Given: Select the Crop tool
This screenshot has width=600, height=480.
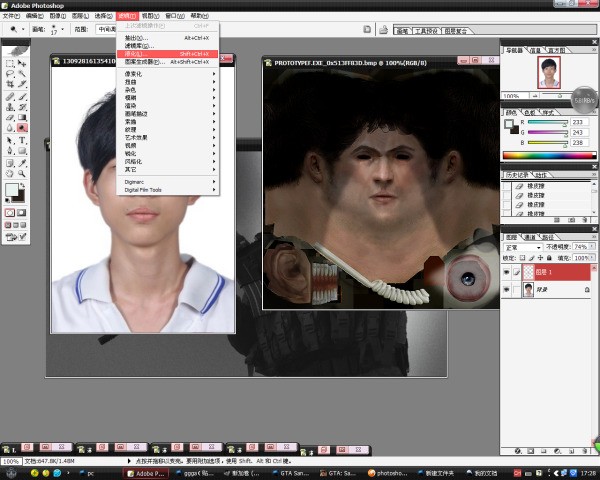Looking at the screenshot, I should [x=10, y=85].
